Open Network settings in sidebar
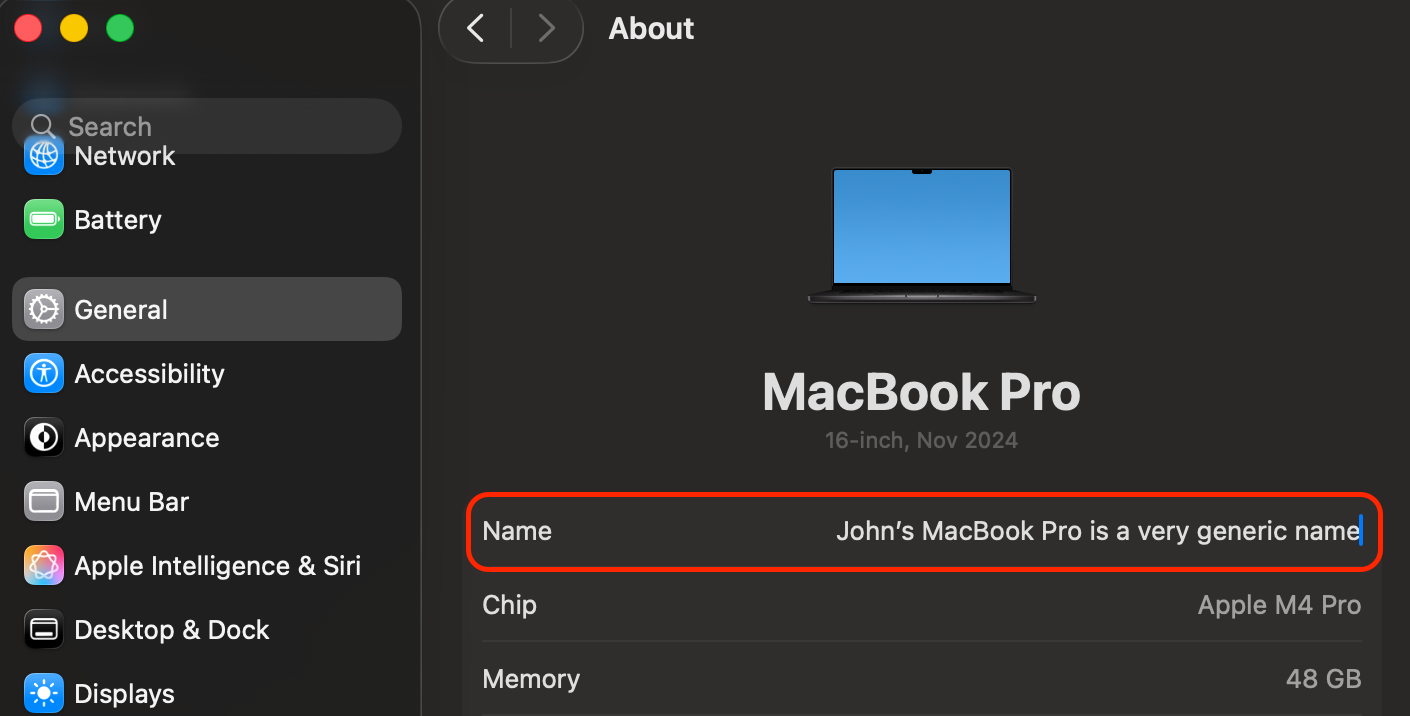Viewport: 1410px width, 716px height. pos(125,156)
